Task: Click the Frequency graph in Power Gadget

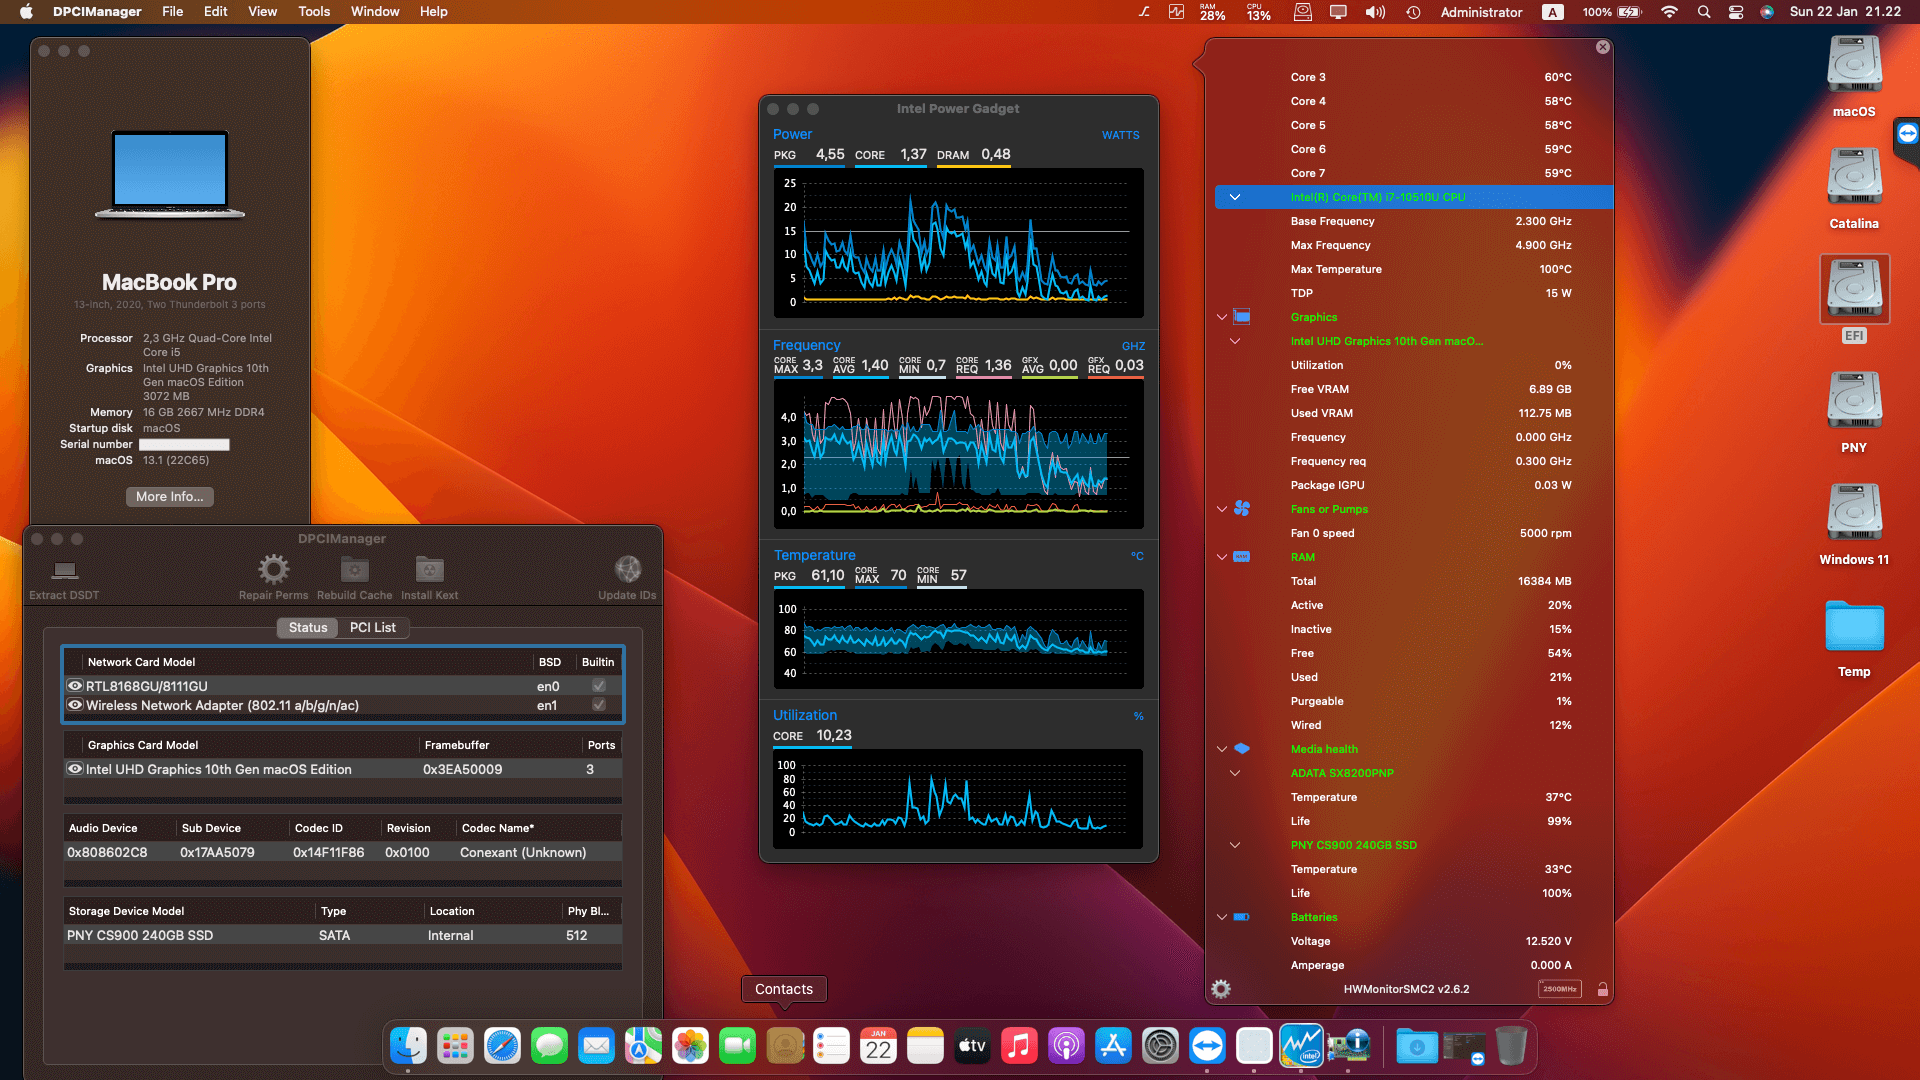Action: (x=959, y=455)
